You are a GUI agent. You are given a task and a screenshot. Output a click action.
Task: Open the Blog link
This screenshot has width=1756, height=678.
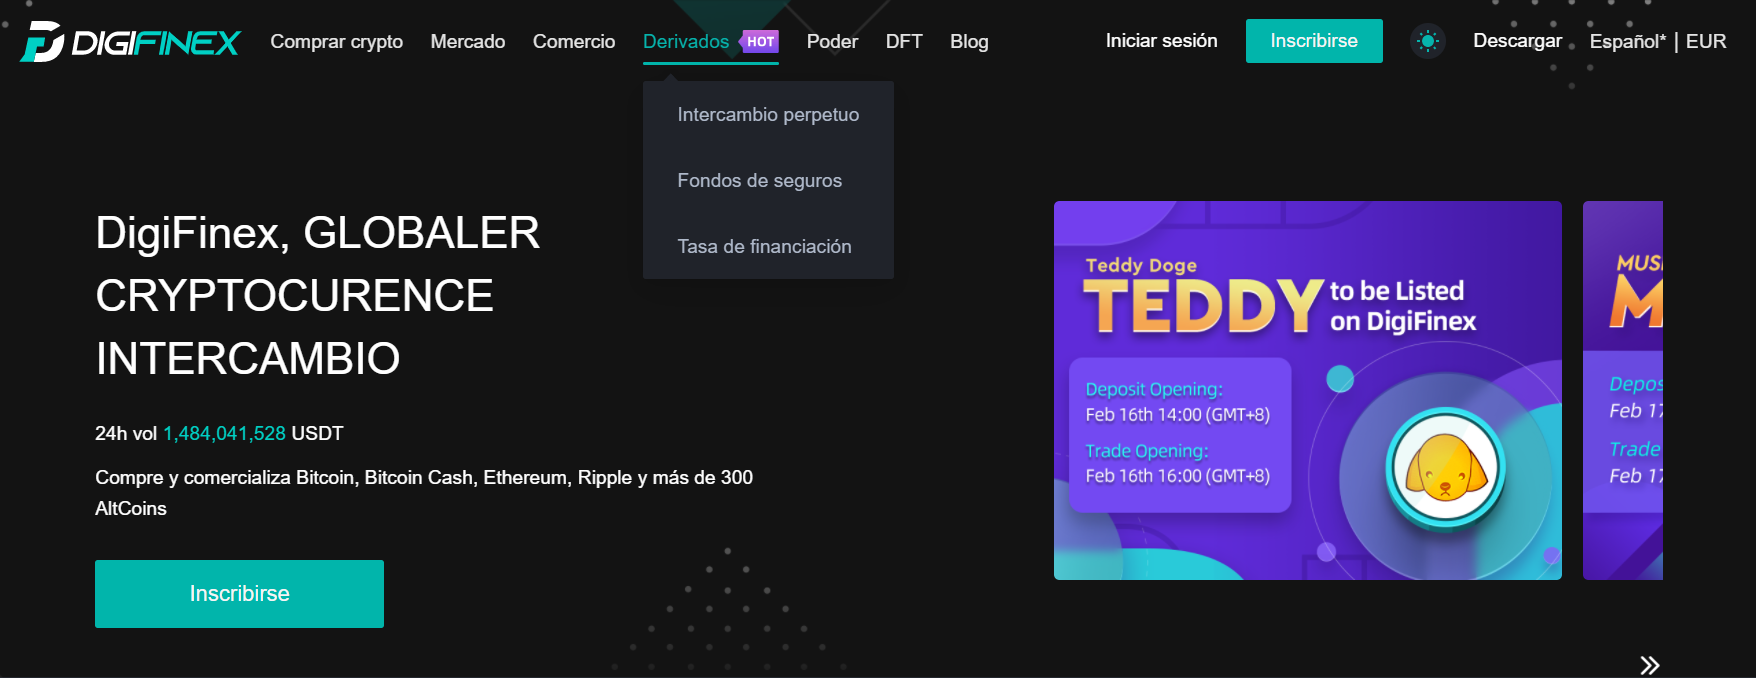pos(969,41)
